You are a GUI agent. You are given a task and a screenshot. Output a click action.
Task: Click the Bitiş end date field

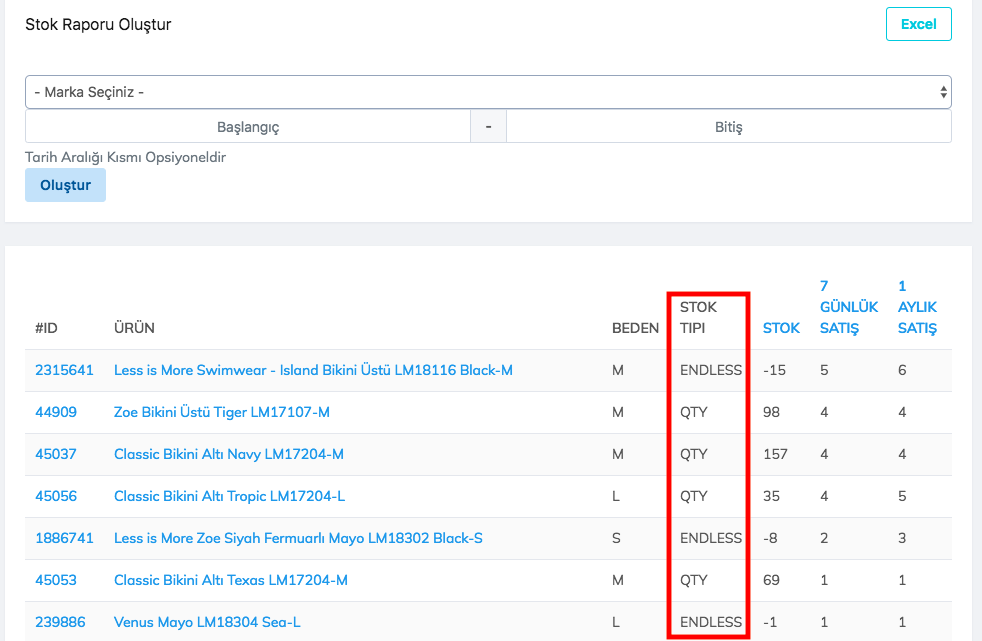728,127
